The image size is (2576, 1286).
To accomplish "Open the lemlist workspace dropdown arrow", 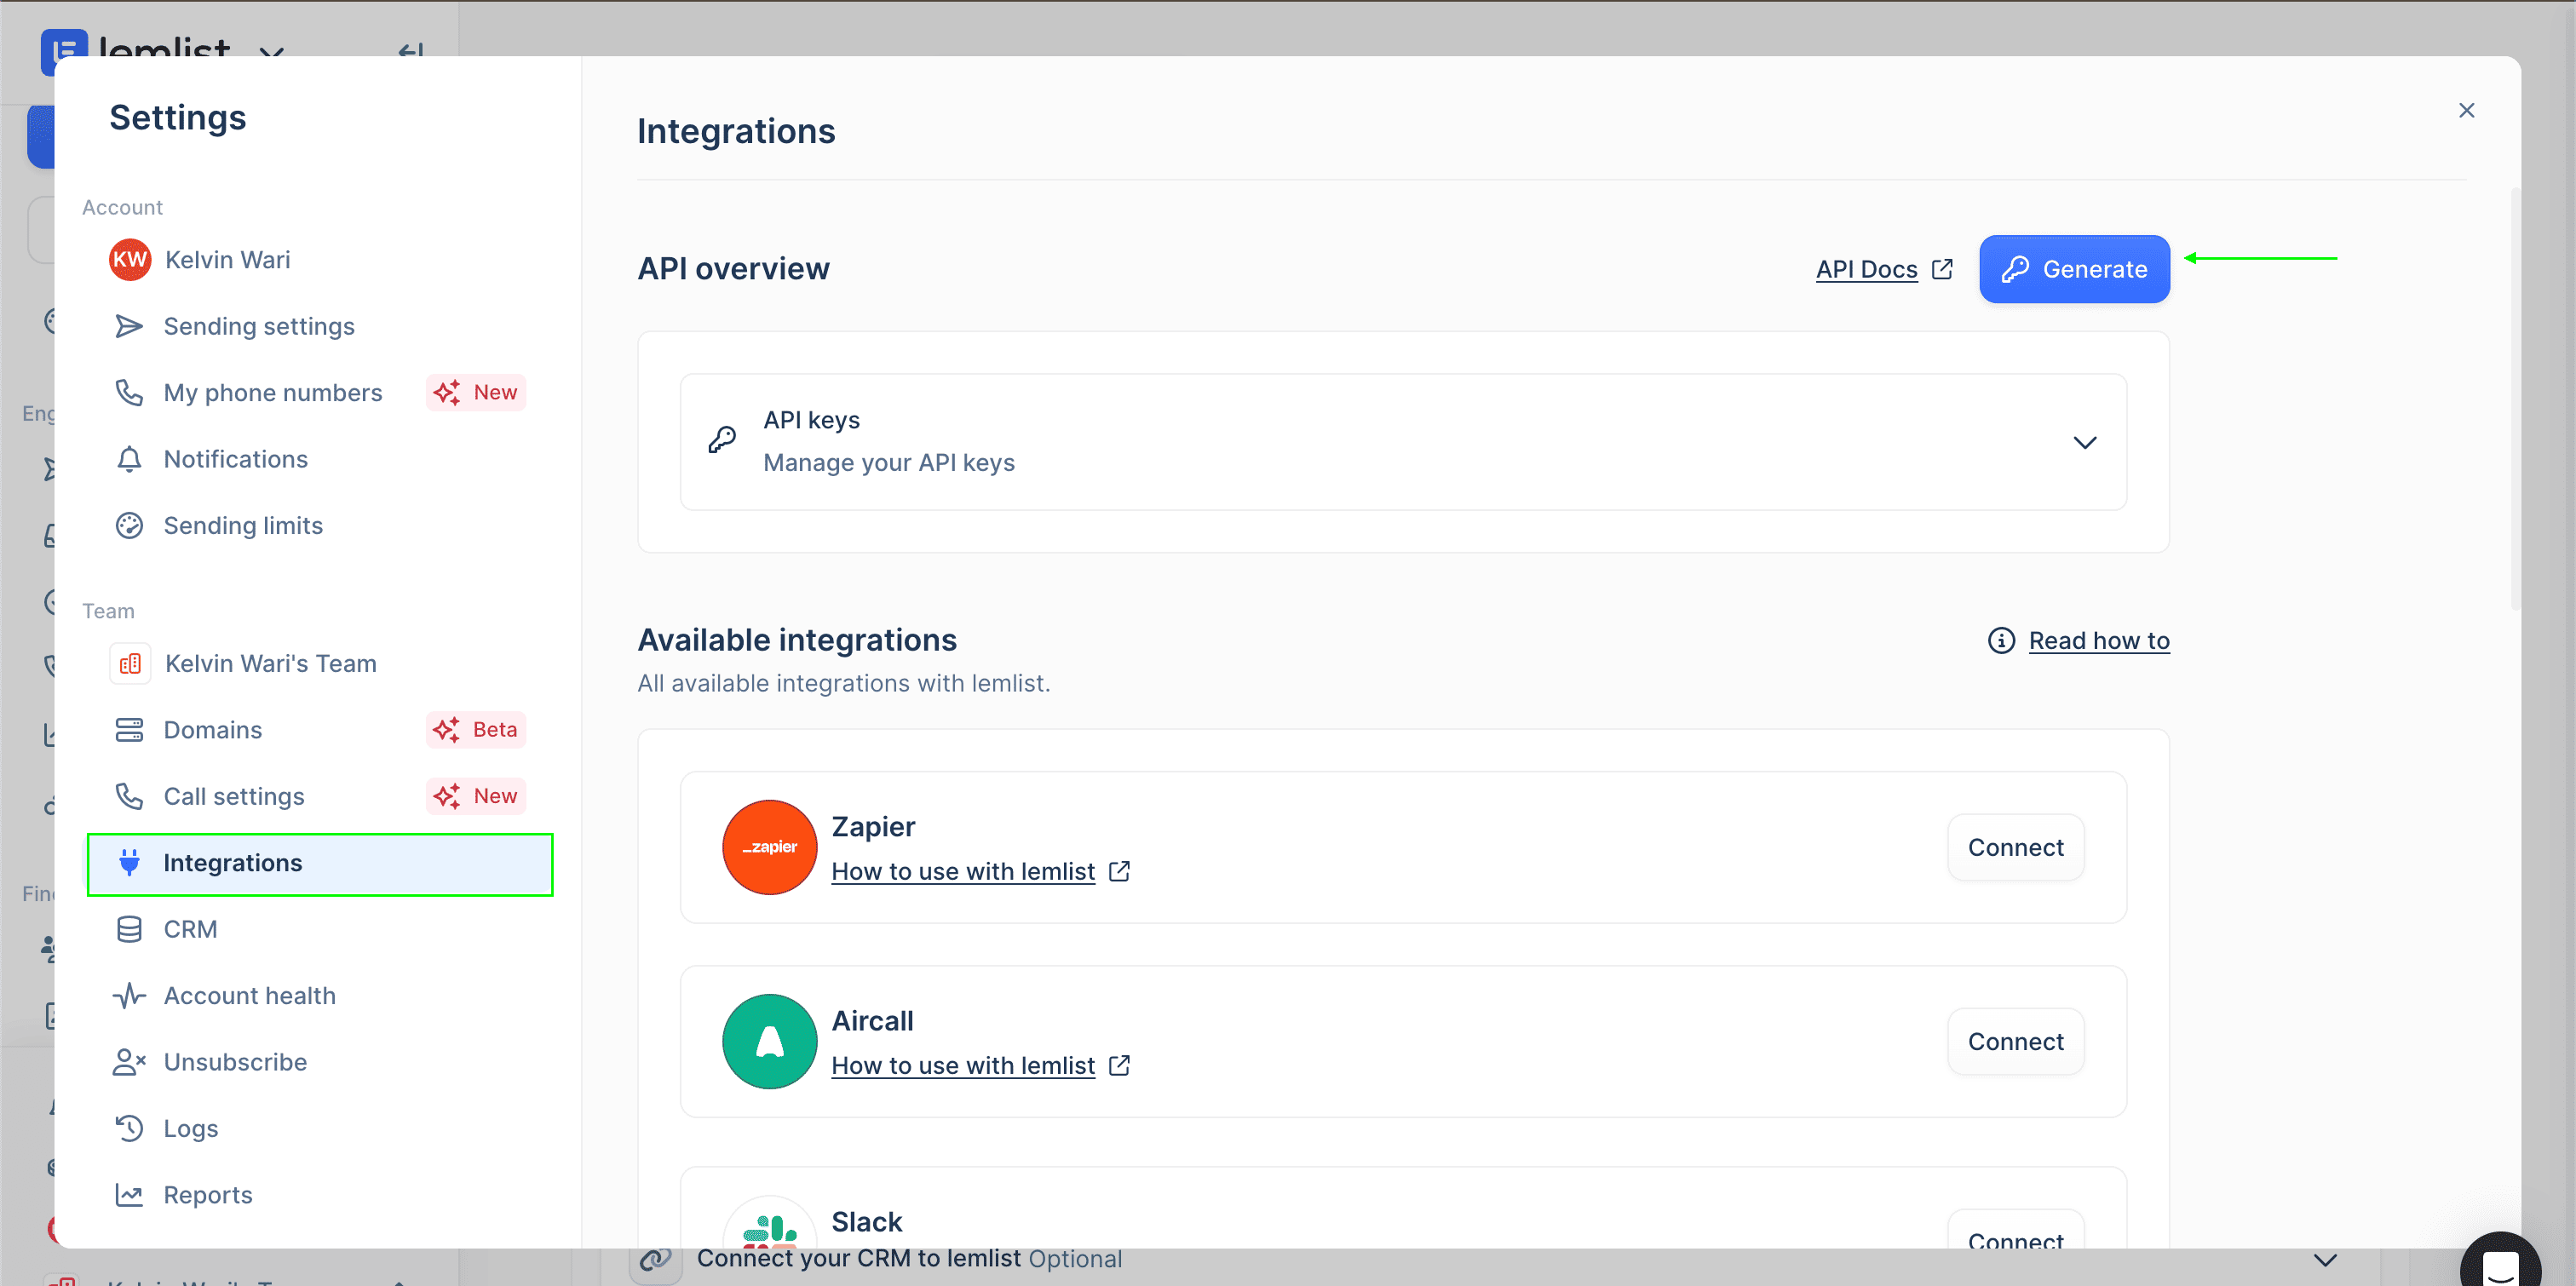I will point(271,52).
